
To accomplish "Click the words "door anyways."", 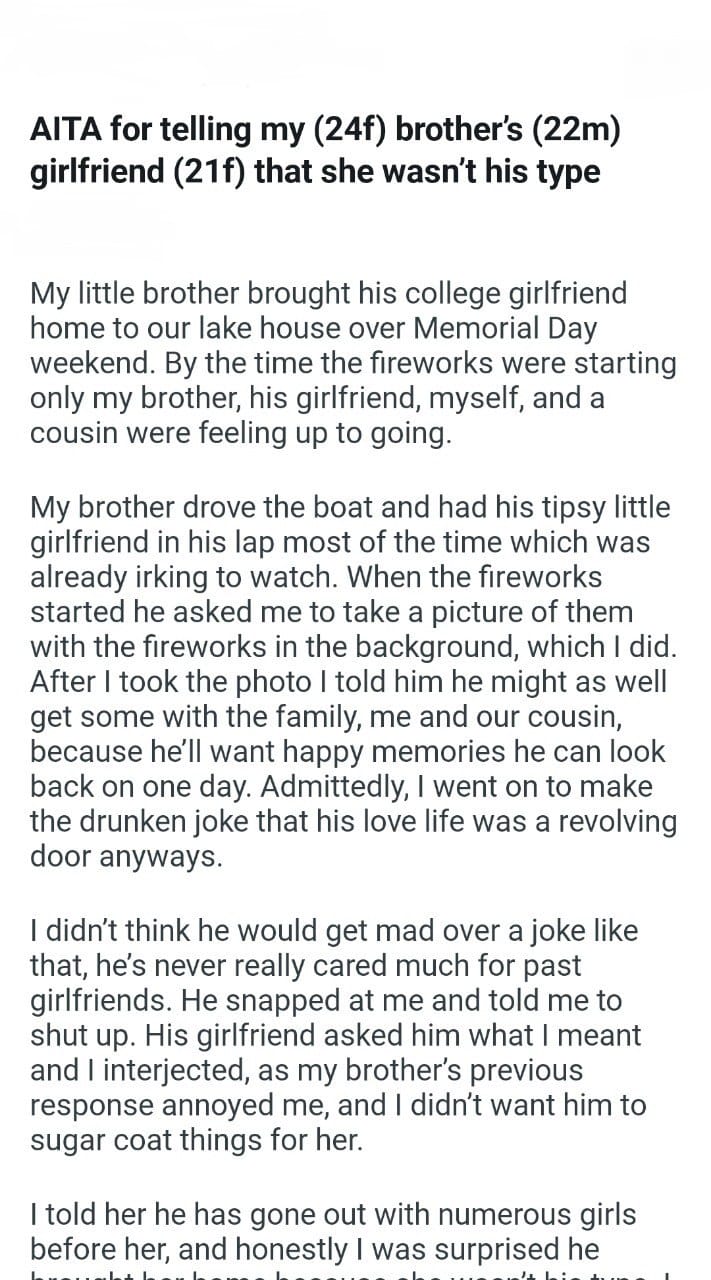I will (x=127, y=857).
